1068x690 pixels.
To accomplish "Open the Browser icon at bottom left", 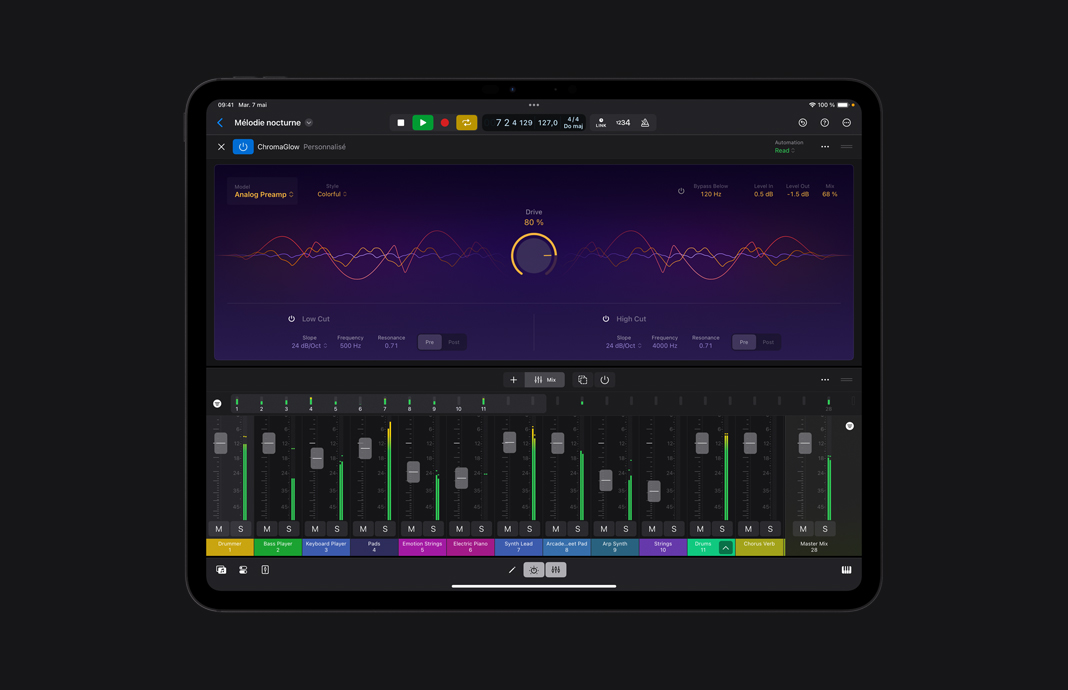I will [220, 570].
